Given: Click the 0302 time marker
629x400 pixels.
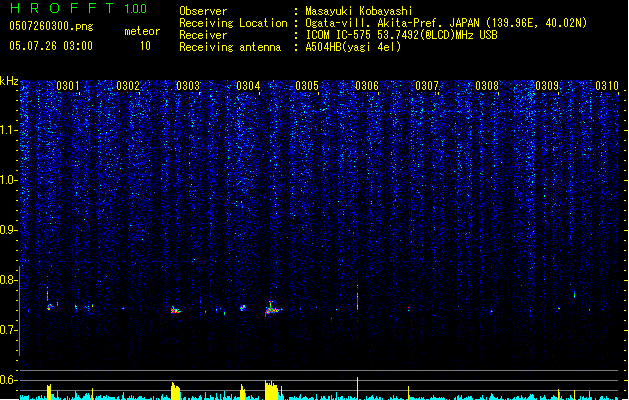Looking at the screenshot, I should point(128,86).
